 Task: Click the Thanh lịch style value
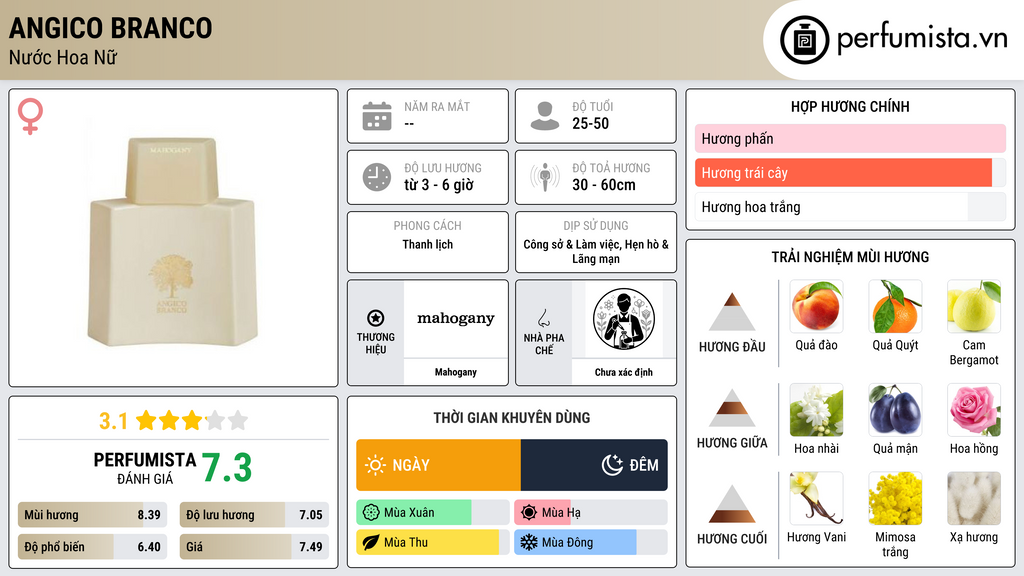click(x=428, y=244)
